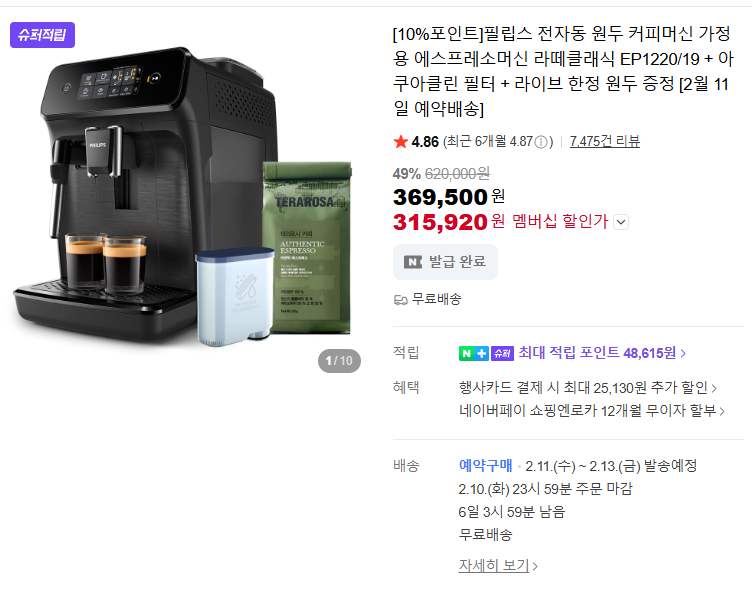Expand the 멤버십 할인가 dropdown arrow

coord(621,222)
